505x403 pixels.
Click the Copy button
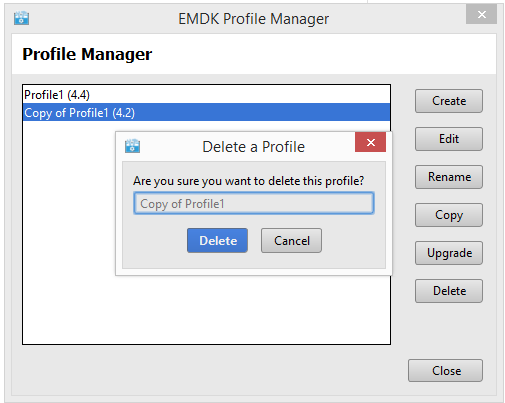pos(449,215)
